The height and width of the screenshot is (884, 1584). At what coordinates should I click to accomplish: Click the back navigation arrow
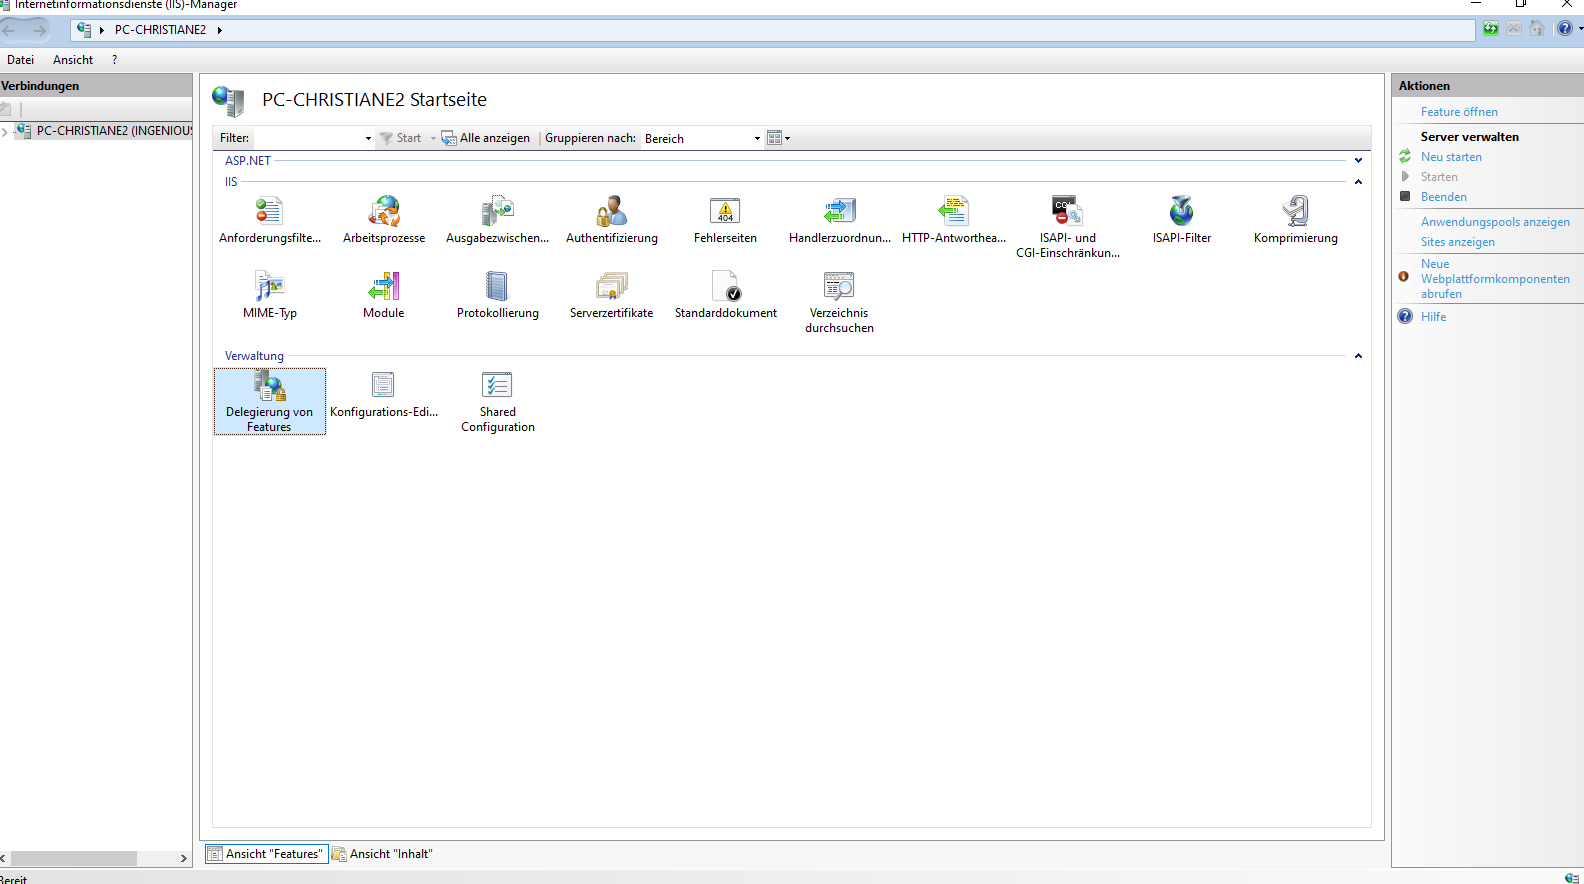11,30
